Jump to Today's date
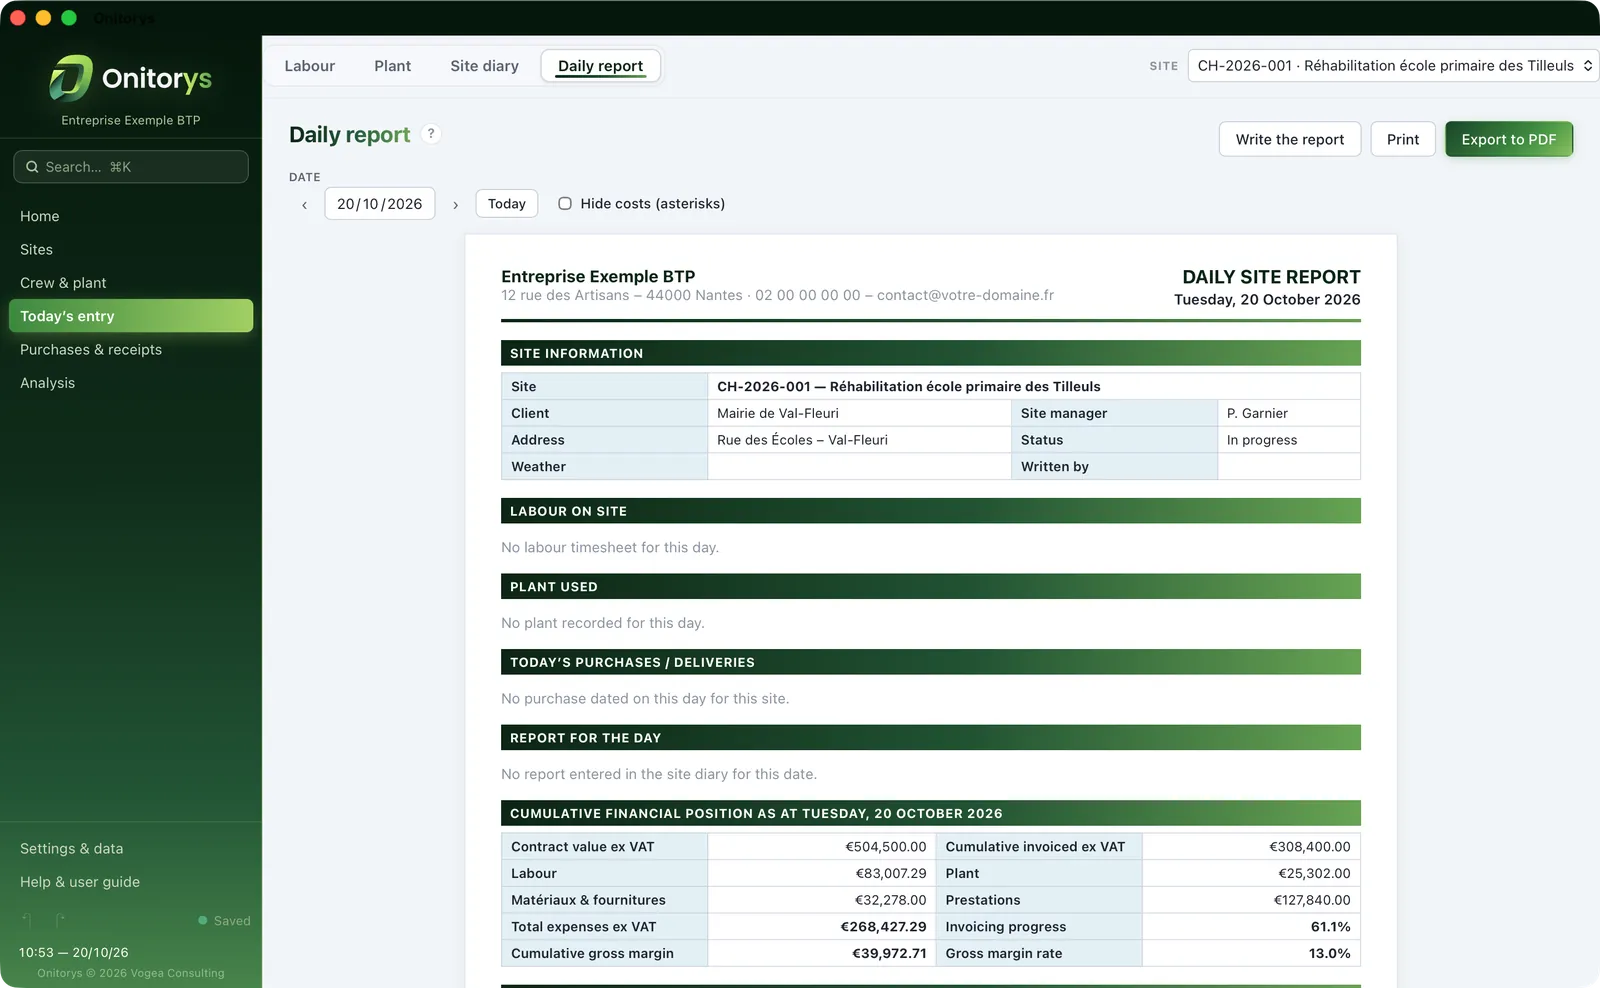Image resolution: width=1600 pixels, height=988 pixels. click(507, 204)
